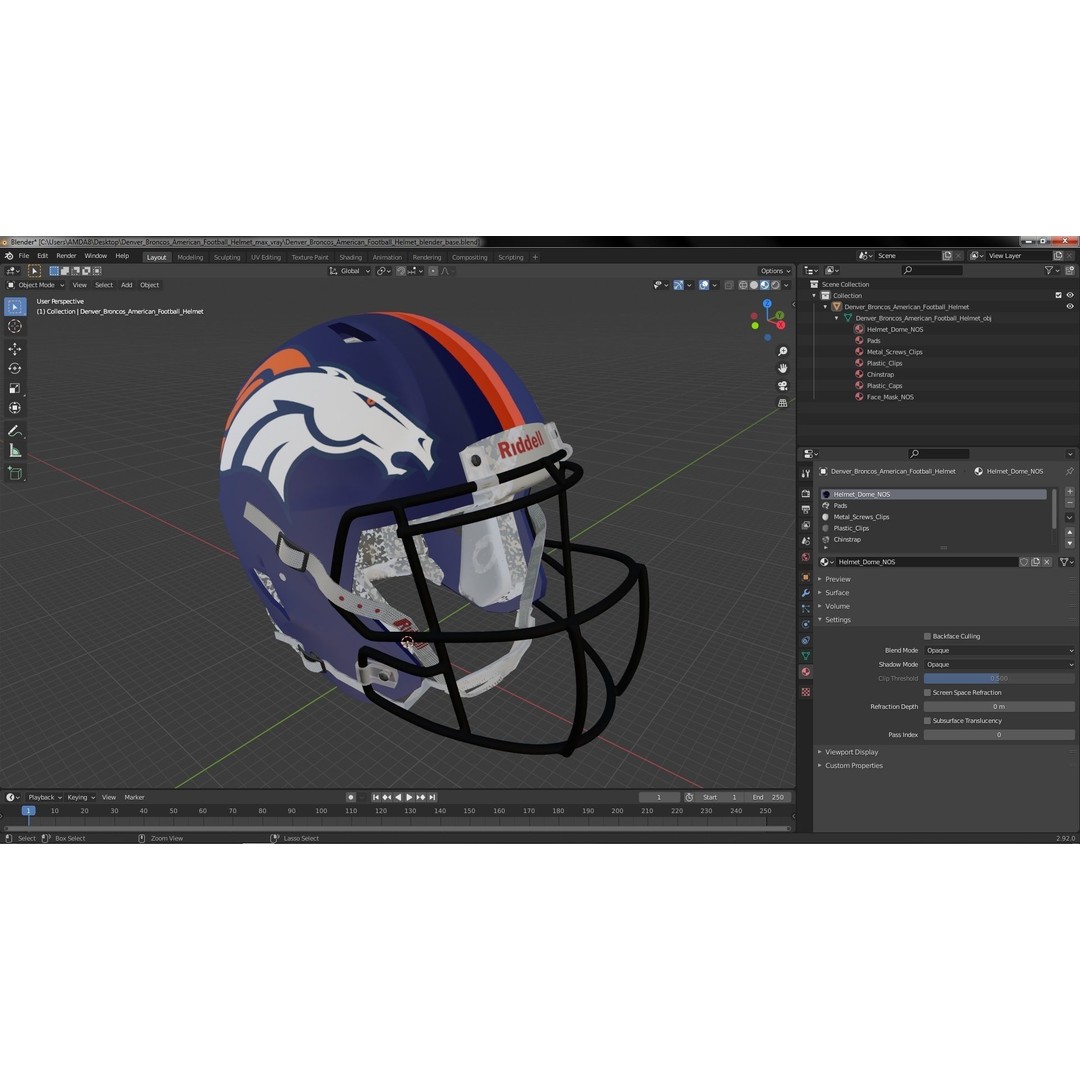Expand the Volume panel
The image size is (1080, 1080).
[x=837, y=607]
